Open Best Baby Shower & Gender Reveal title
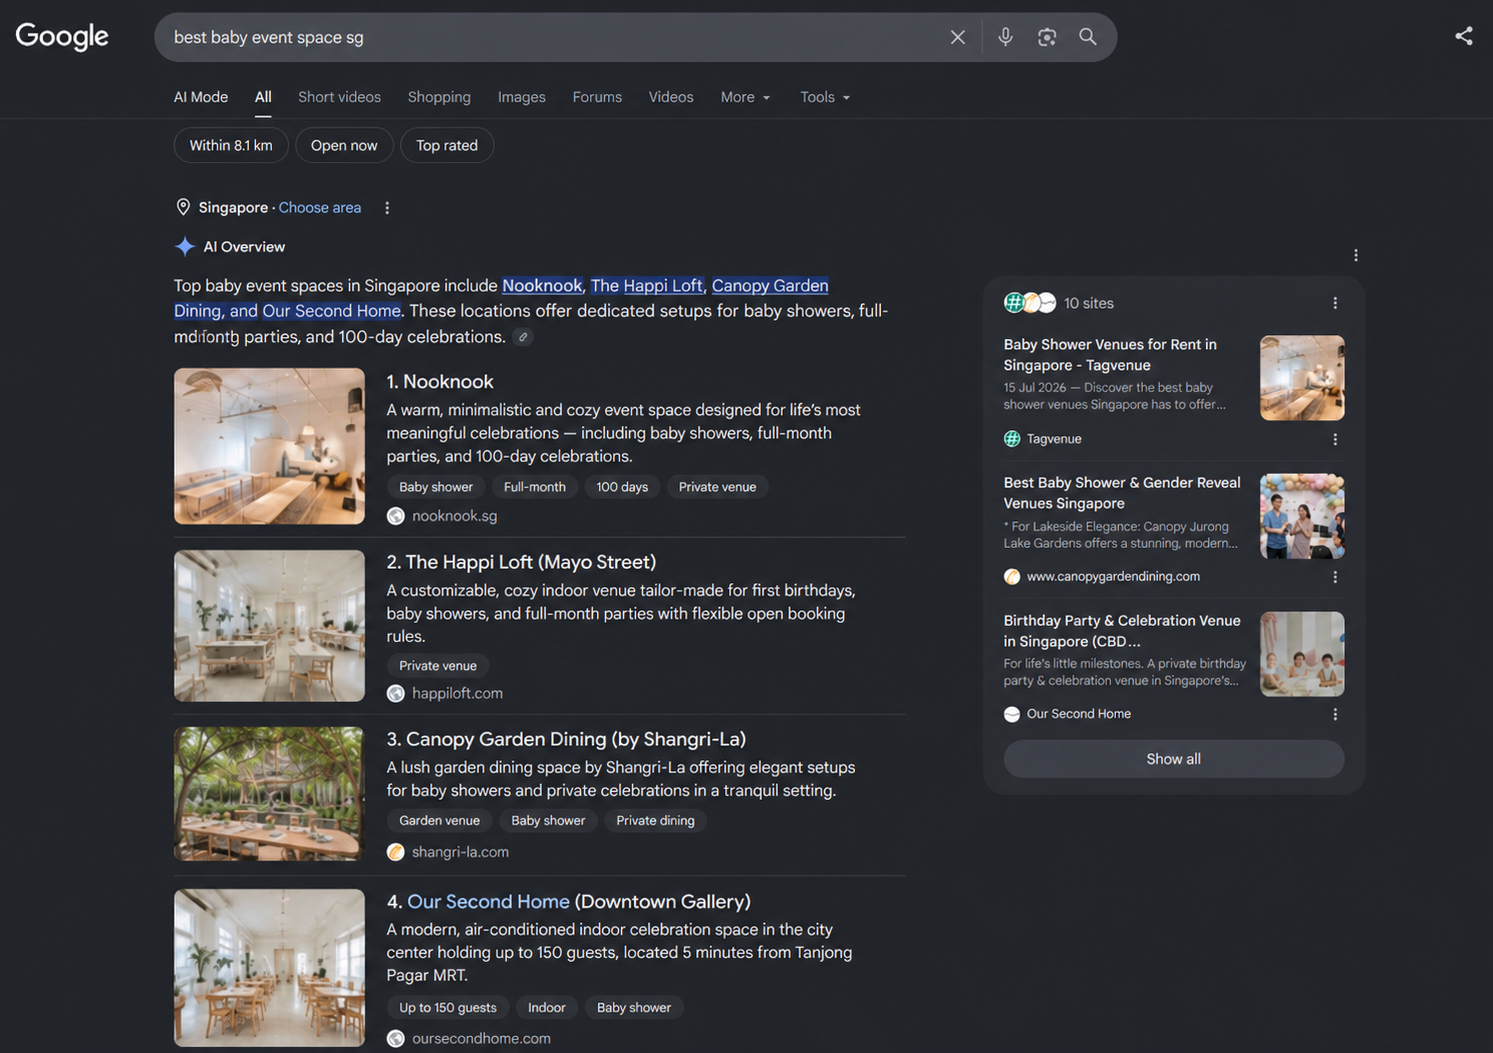Image resolution: width=1493 pixels, height=1053 pixels. click(x=1122, y=493)
